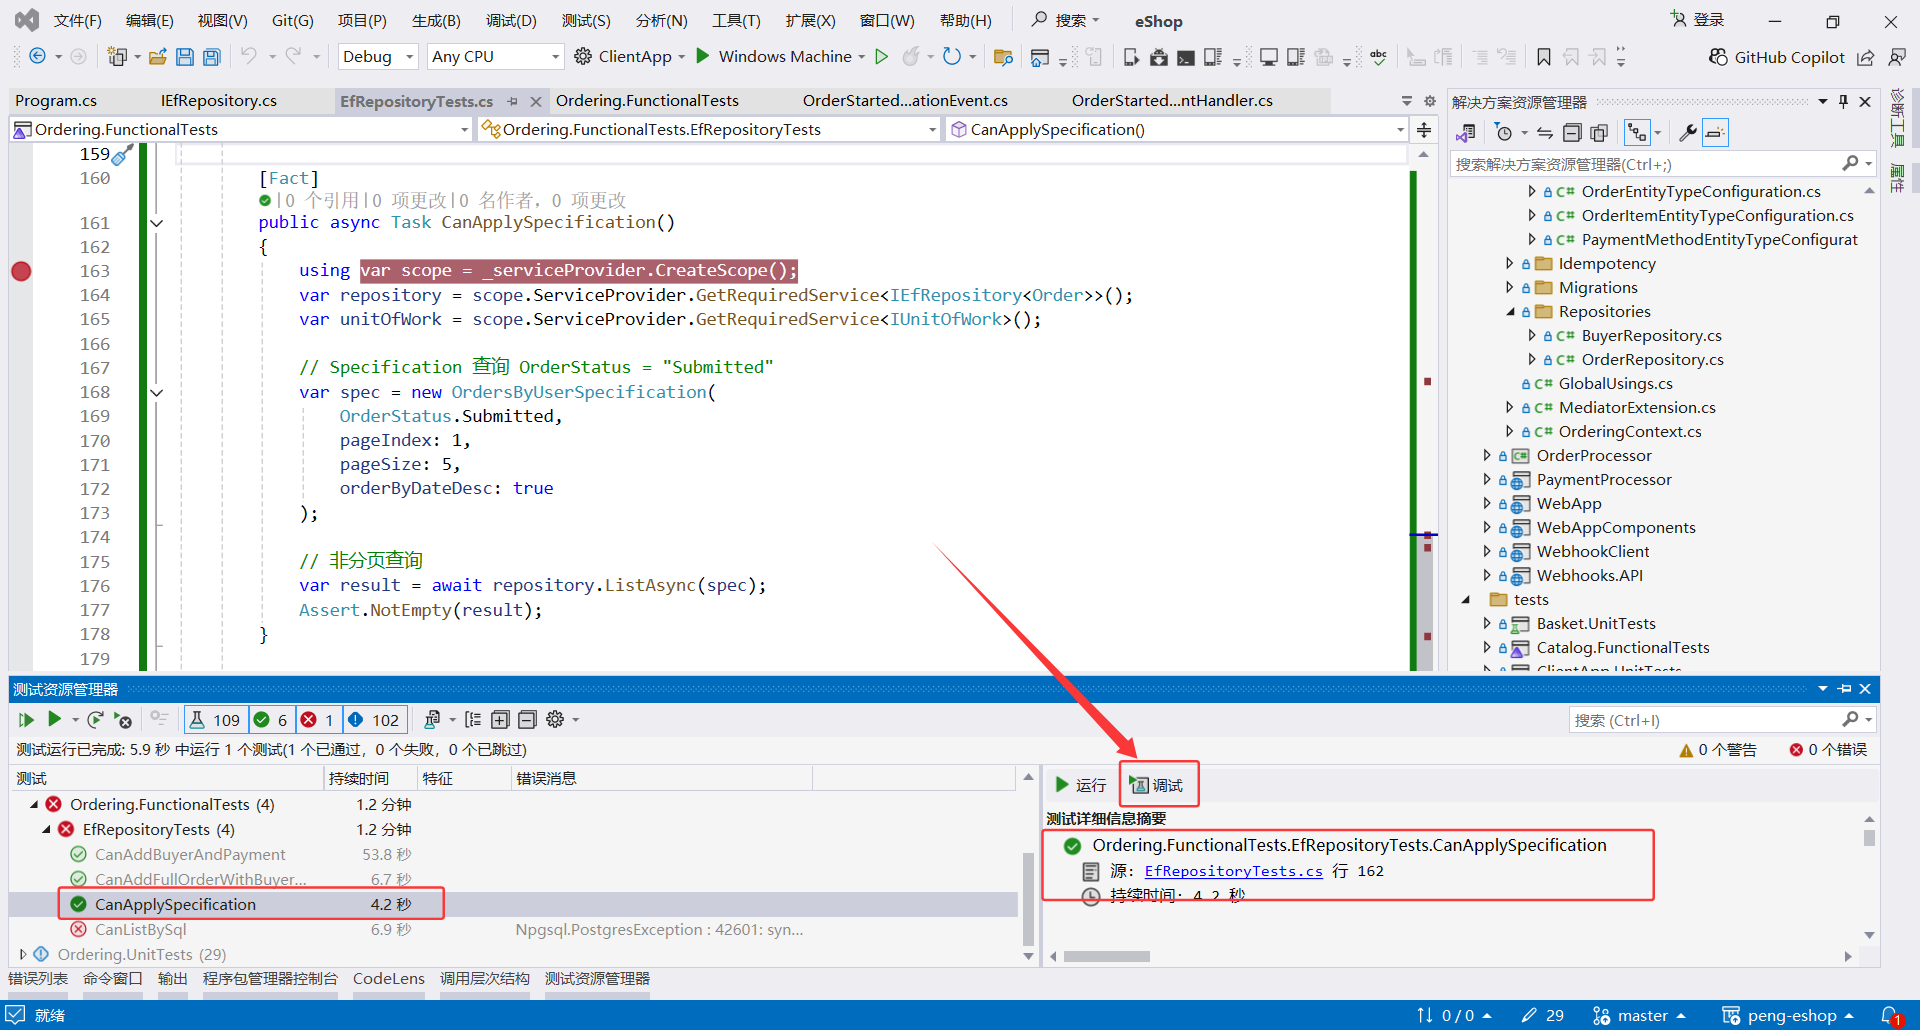Toggle the breakpoint on line 163
Image resolution: width=1920 pixels, height=1030 pixels.
coord(21,271)
